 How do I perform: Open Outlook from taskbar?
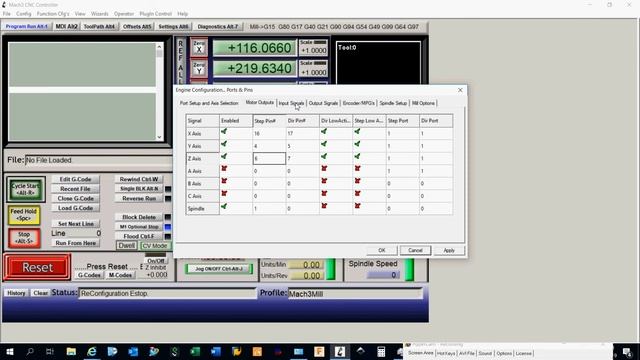tap(133, 351)
